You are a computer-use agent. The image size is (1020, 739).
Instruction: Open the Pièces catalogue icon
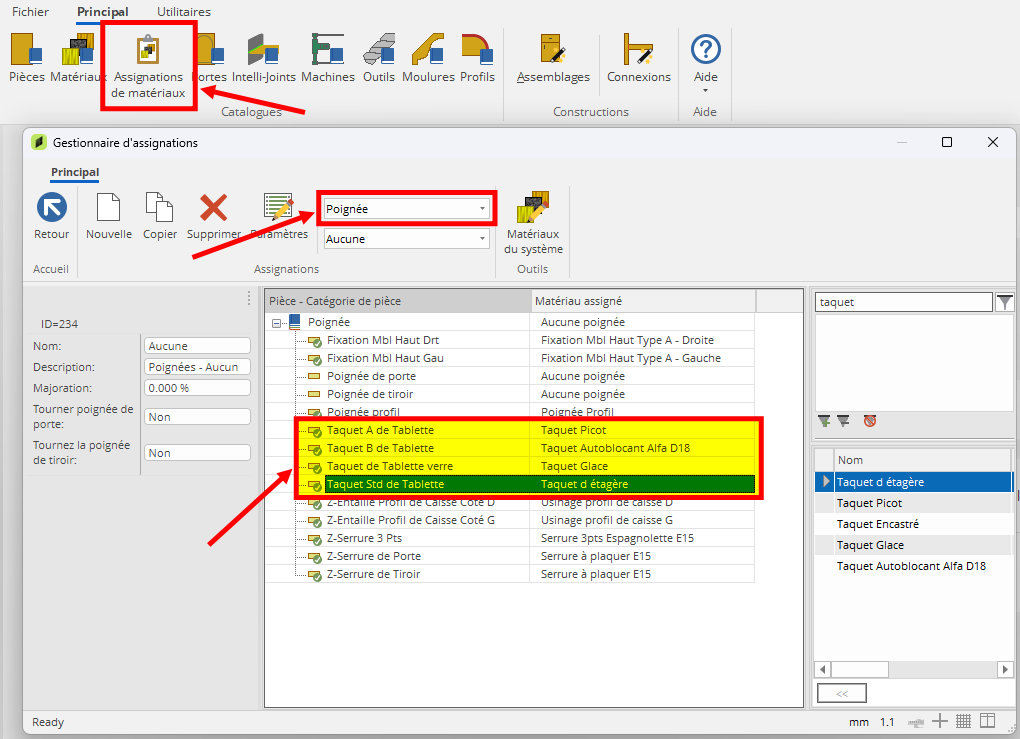point(27,57)
